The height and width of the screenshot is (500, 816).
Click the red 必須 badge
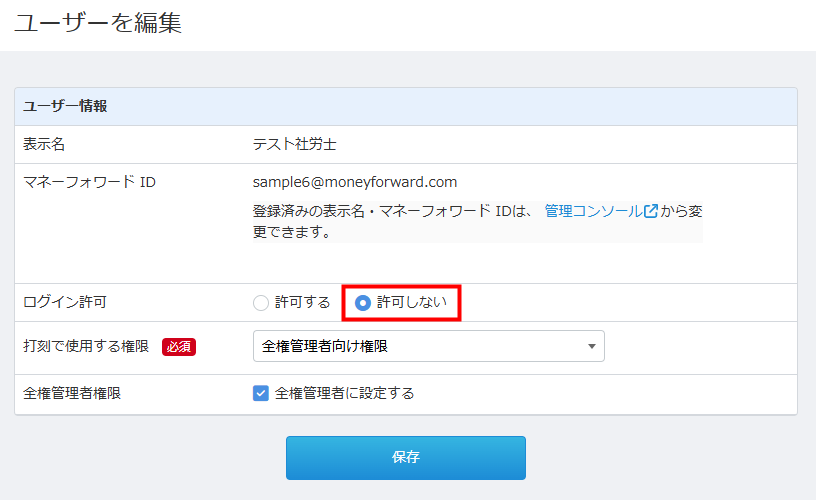pyautogui.click(x=179, y=347)
